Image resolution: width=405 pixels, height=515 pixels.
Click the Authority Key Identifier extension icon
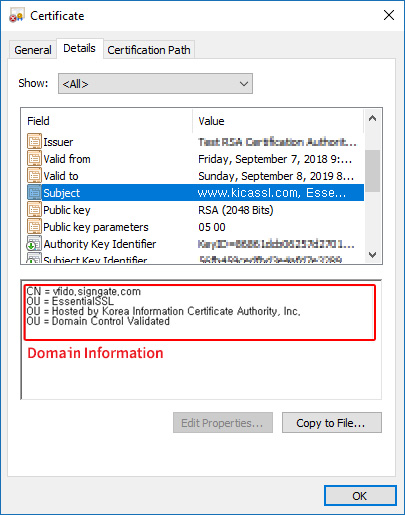click(34, 244)
